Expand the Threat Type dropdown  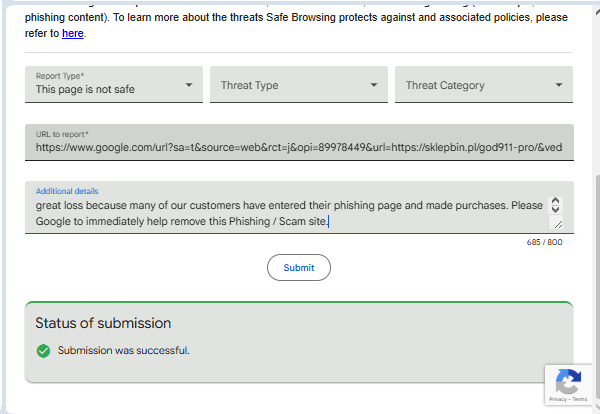click(298, 85)
